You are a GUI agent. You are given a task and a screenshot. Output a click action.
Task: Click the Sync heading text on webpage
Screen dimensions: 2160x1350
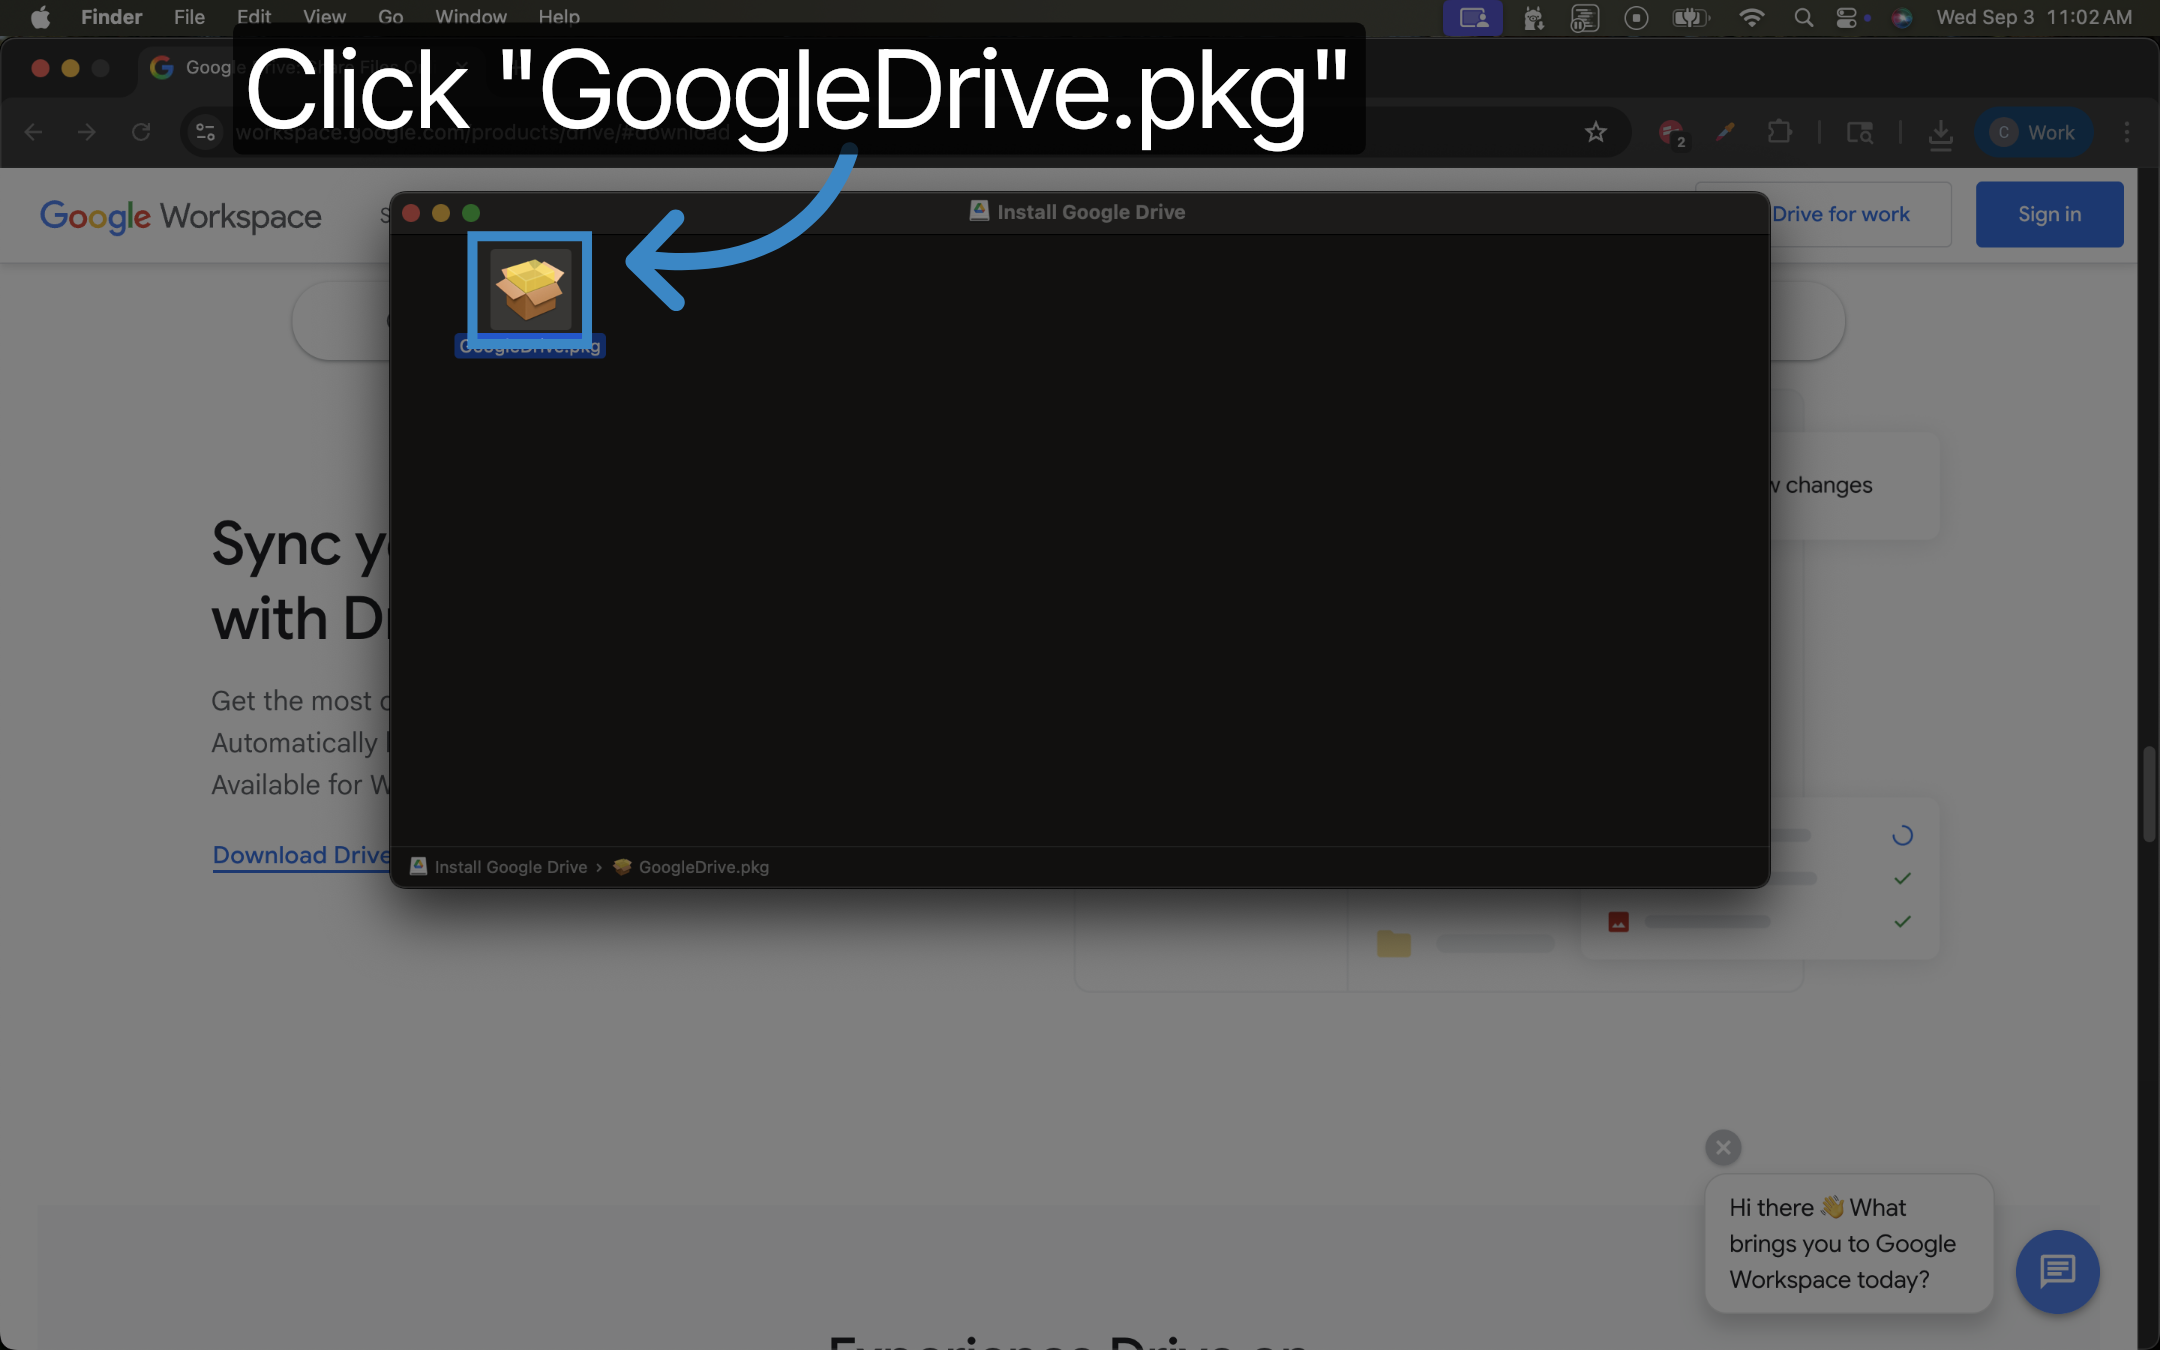tap(300, 581)
